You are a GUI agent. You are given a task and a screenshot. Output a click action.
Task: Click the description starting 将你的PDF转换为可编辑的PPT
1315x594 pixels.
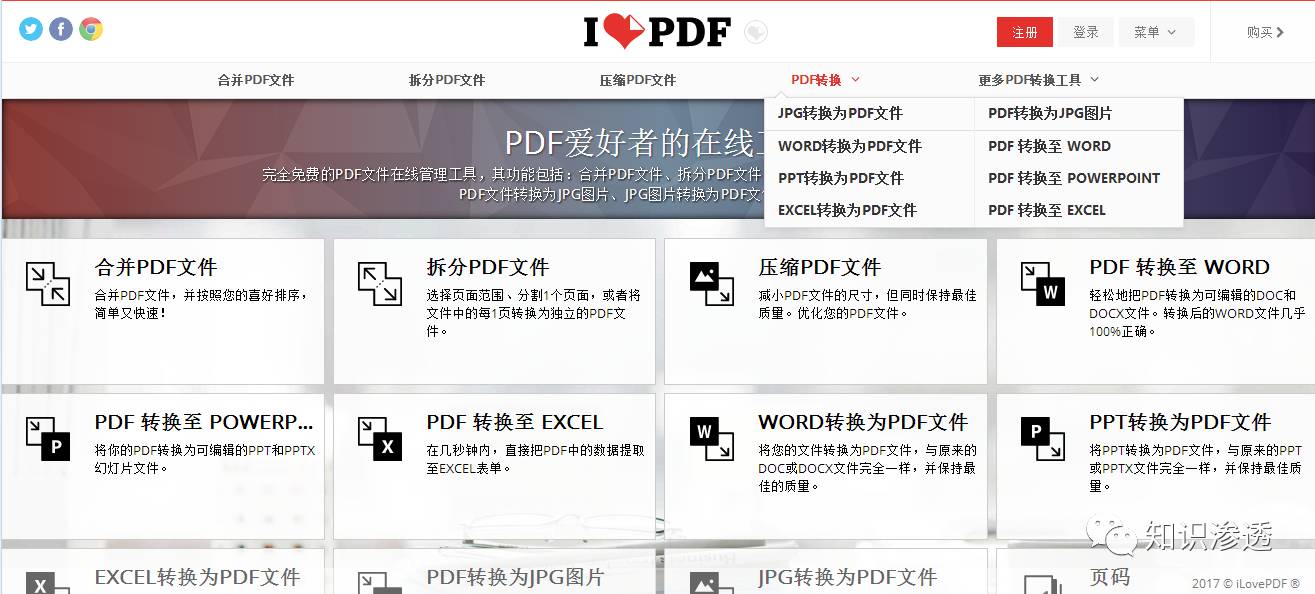205,459
